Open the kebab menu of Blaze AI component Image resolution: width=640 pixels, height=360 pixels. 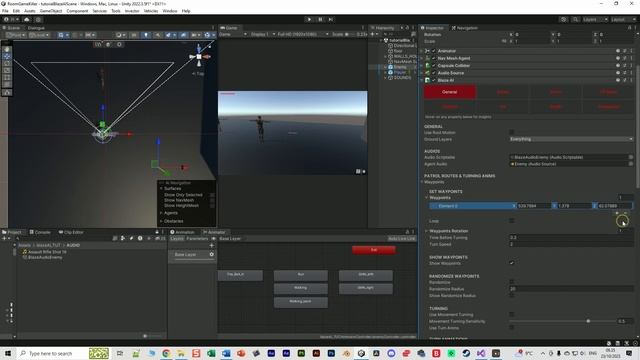(631, 80)
